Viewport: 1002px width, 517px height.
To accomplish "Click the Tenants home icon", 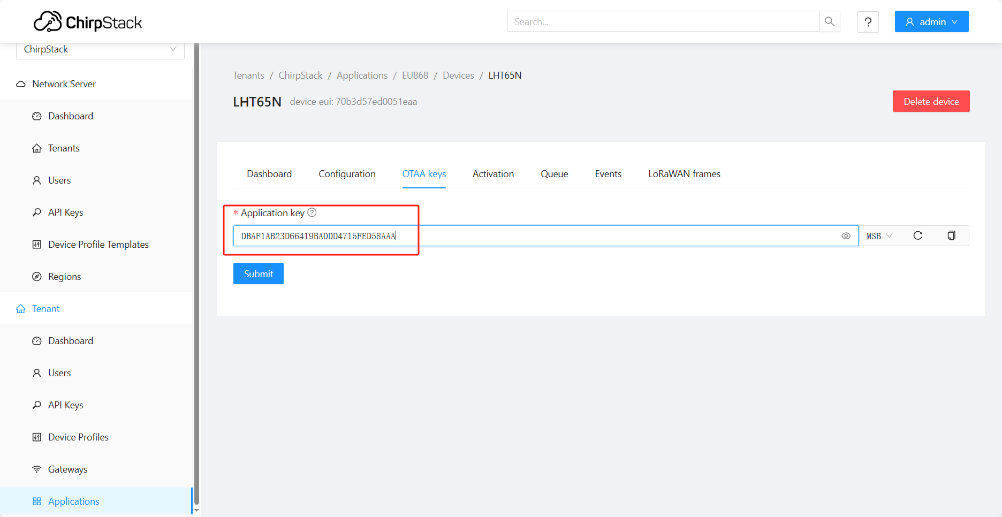I will (x=36, y=148).
